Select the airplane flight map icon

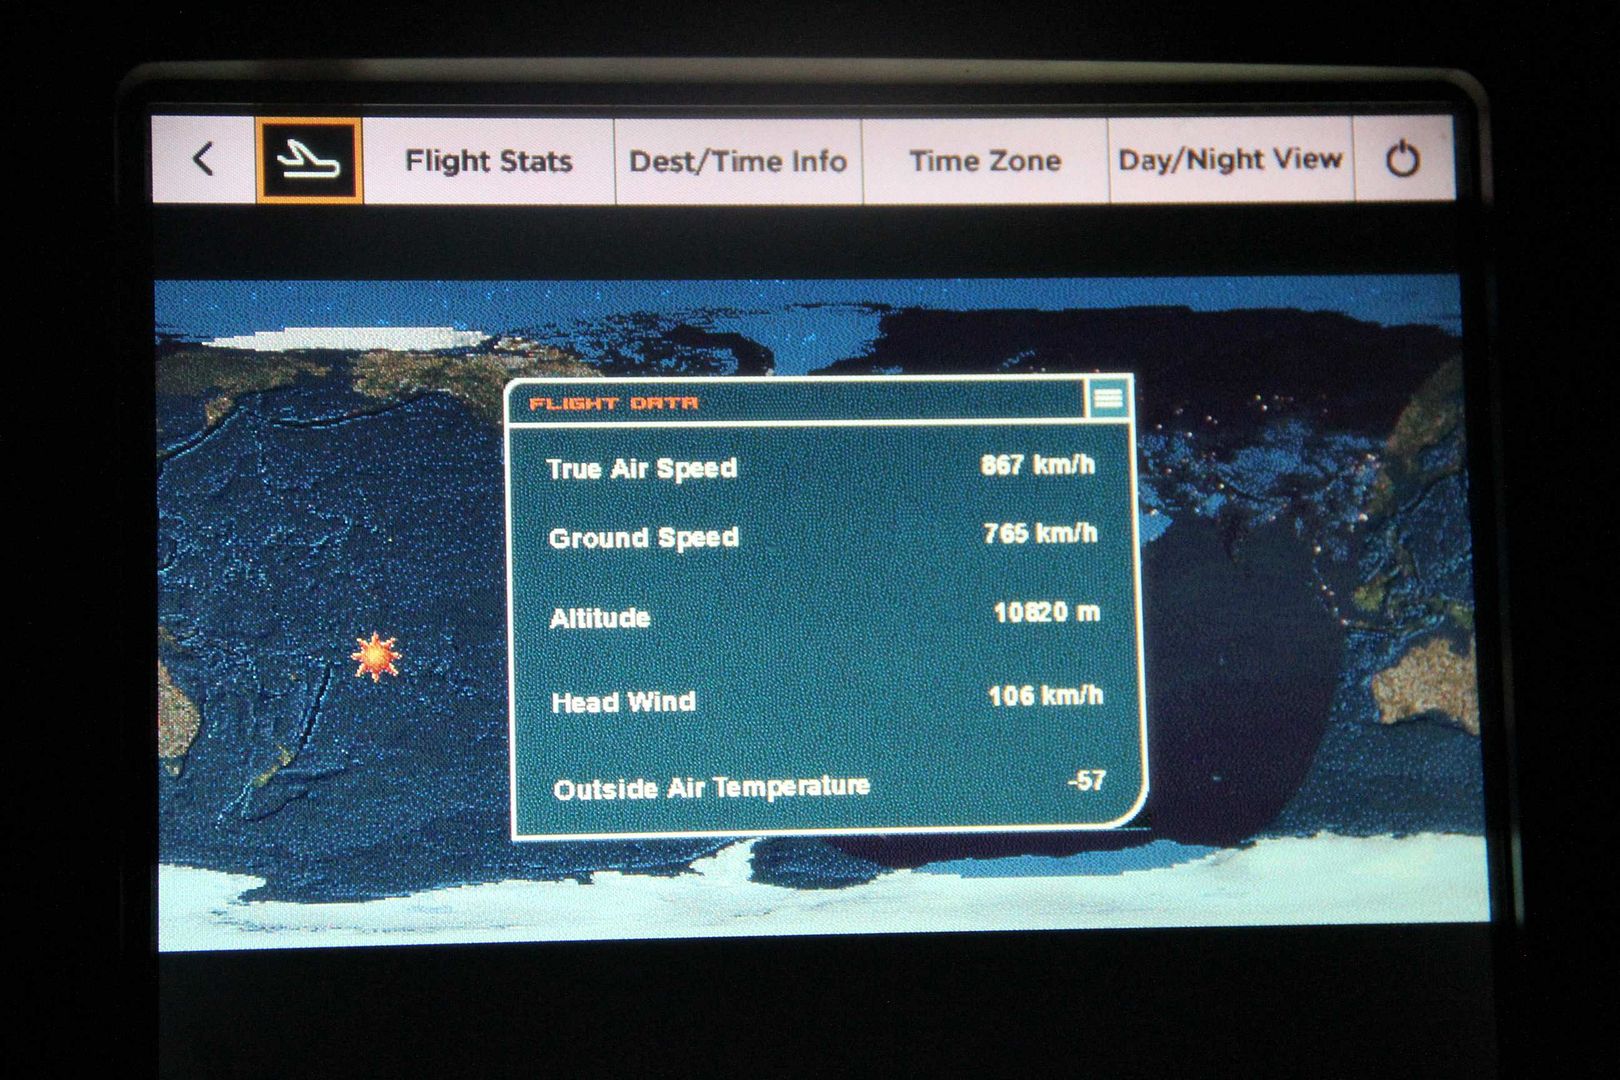click(309, 160)
